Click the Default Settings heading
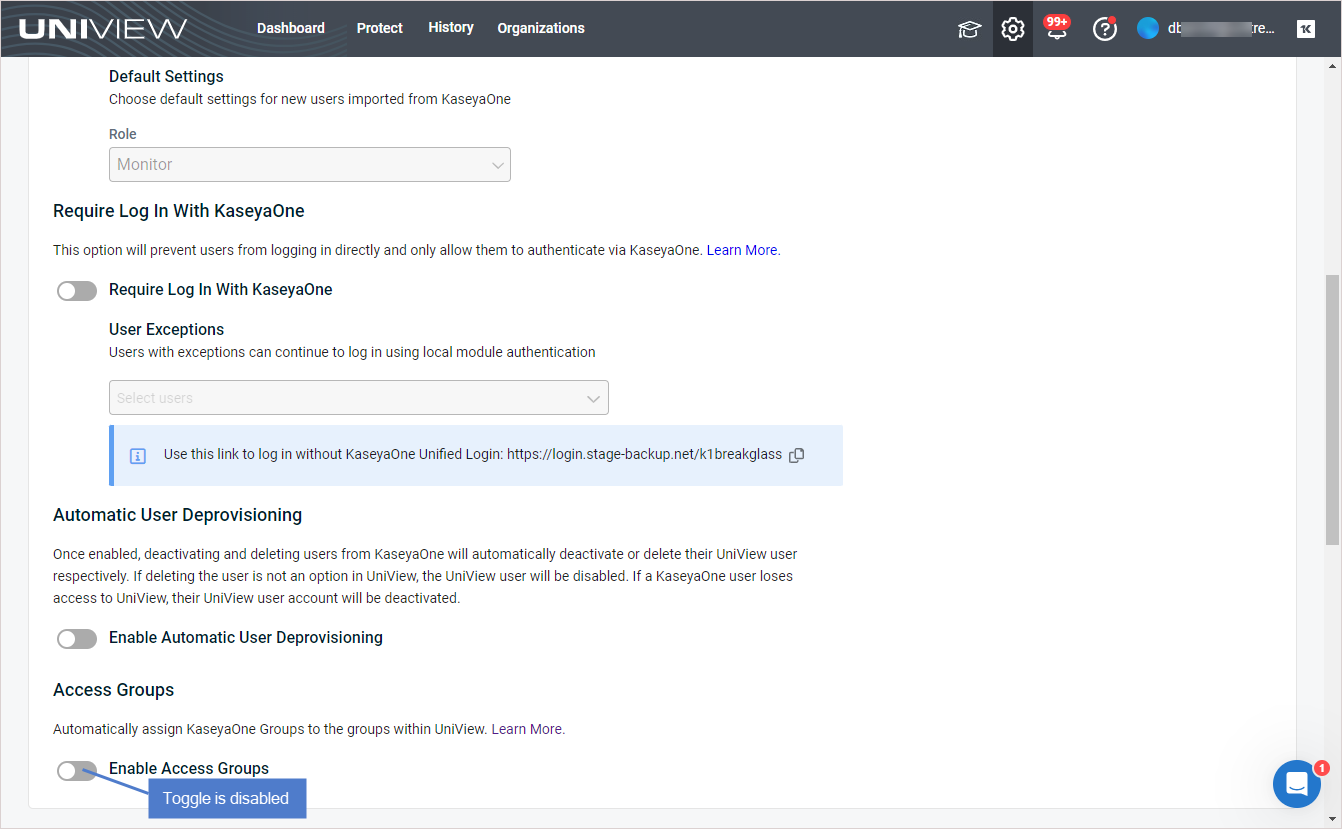 pos(166,76)
